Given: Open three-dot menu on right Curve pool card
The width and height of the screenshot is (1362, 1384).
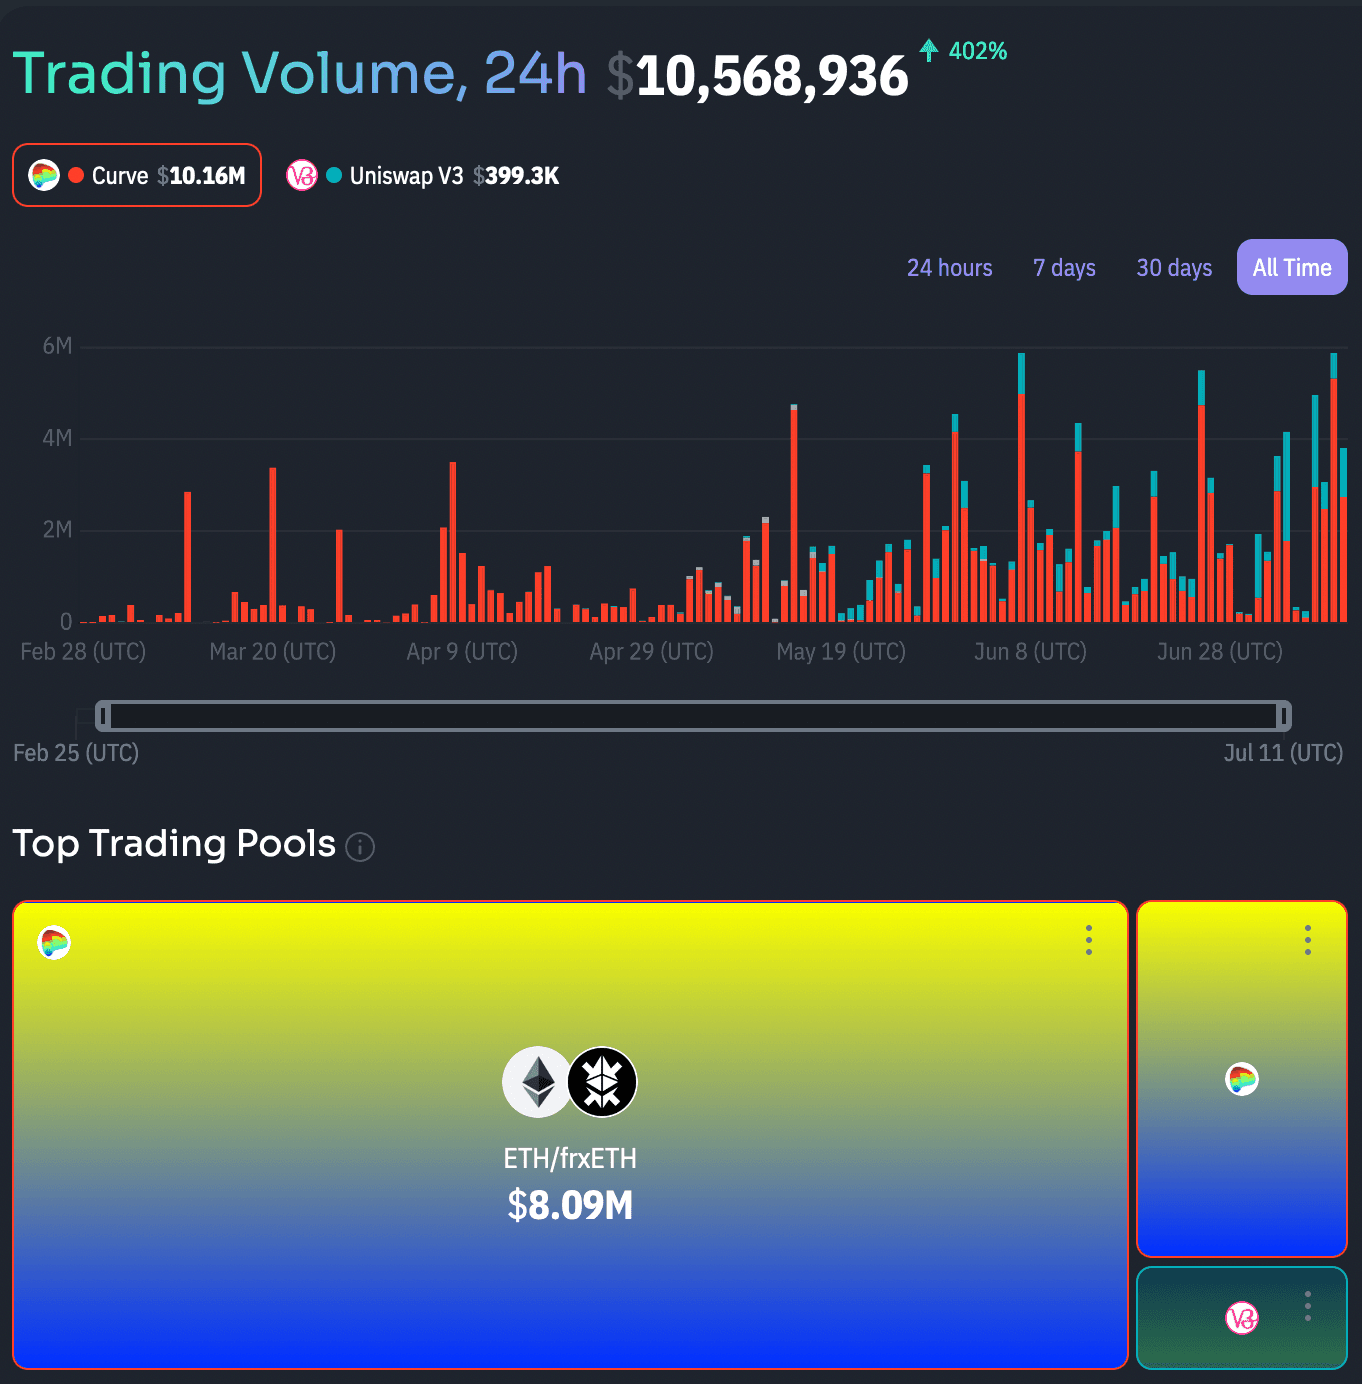Looking at the screenshot, I should [1307, 940].
